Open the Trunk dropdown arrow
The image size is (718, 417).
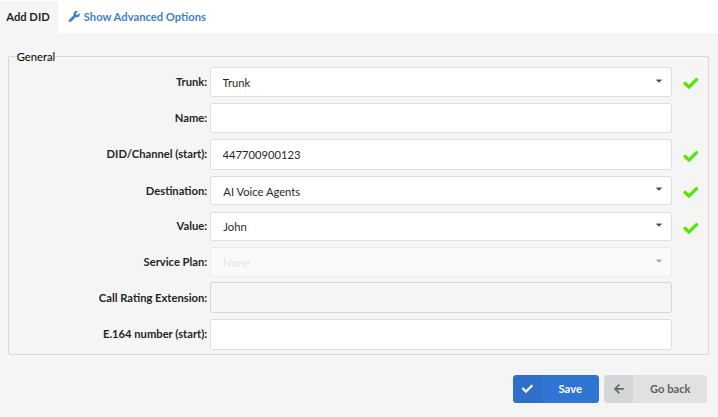coord(658,81)
